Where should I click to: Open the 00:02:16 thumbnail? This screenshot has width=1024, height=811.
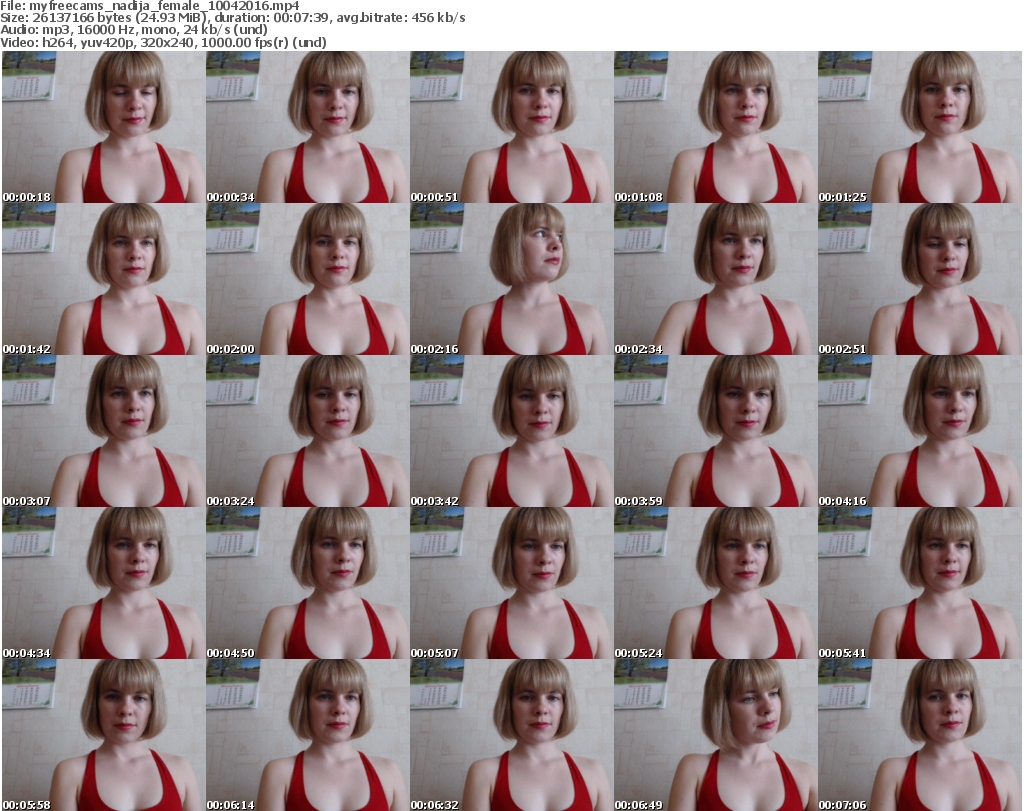point(511,279)
